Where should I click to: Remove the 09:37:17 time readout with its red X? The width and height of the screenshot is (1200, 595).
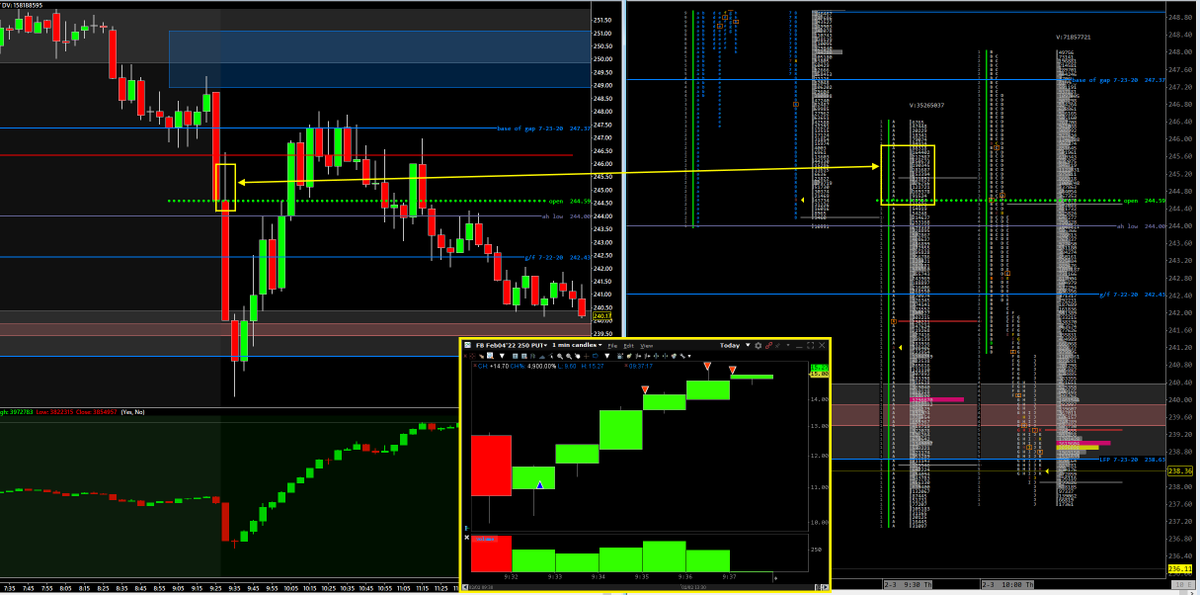click(x=626, y=366)
